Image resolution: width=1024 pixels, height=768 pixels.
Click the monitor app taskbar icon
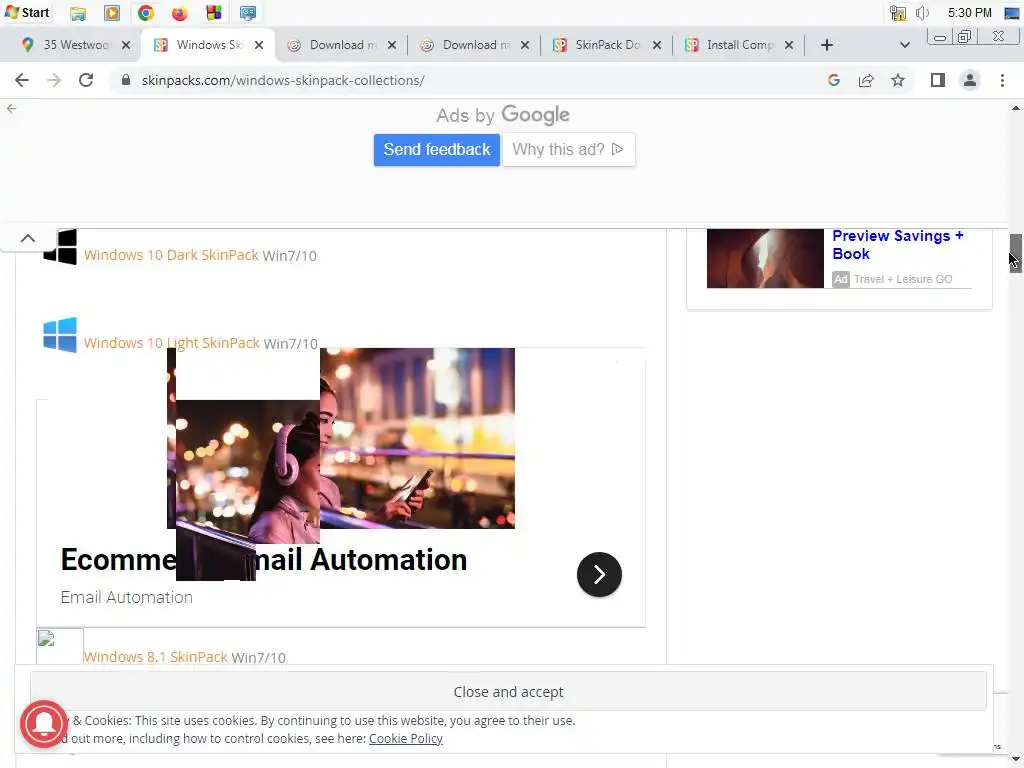[248, 13]
